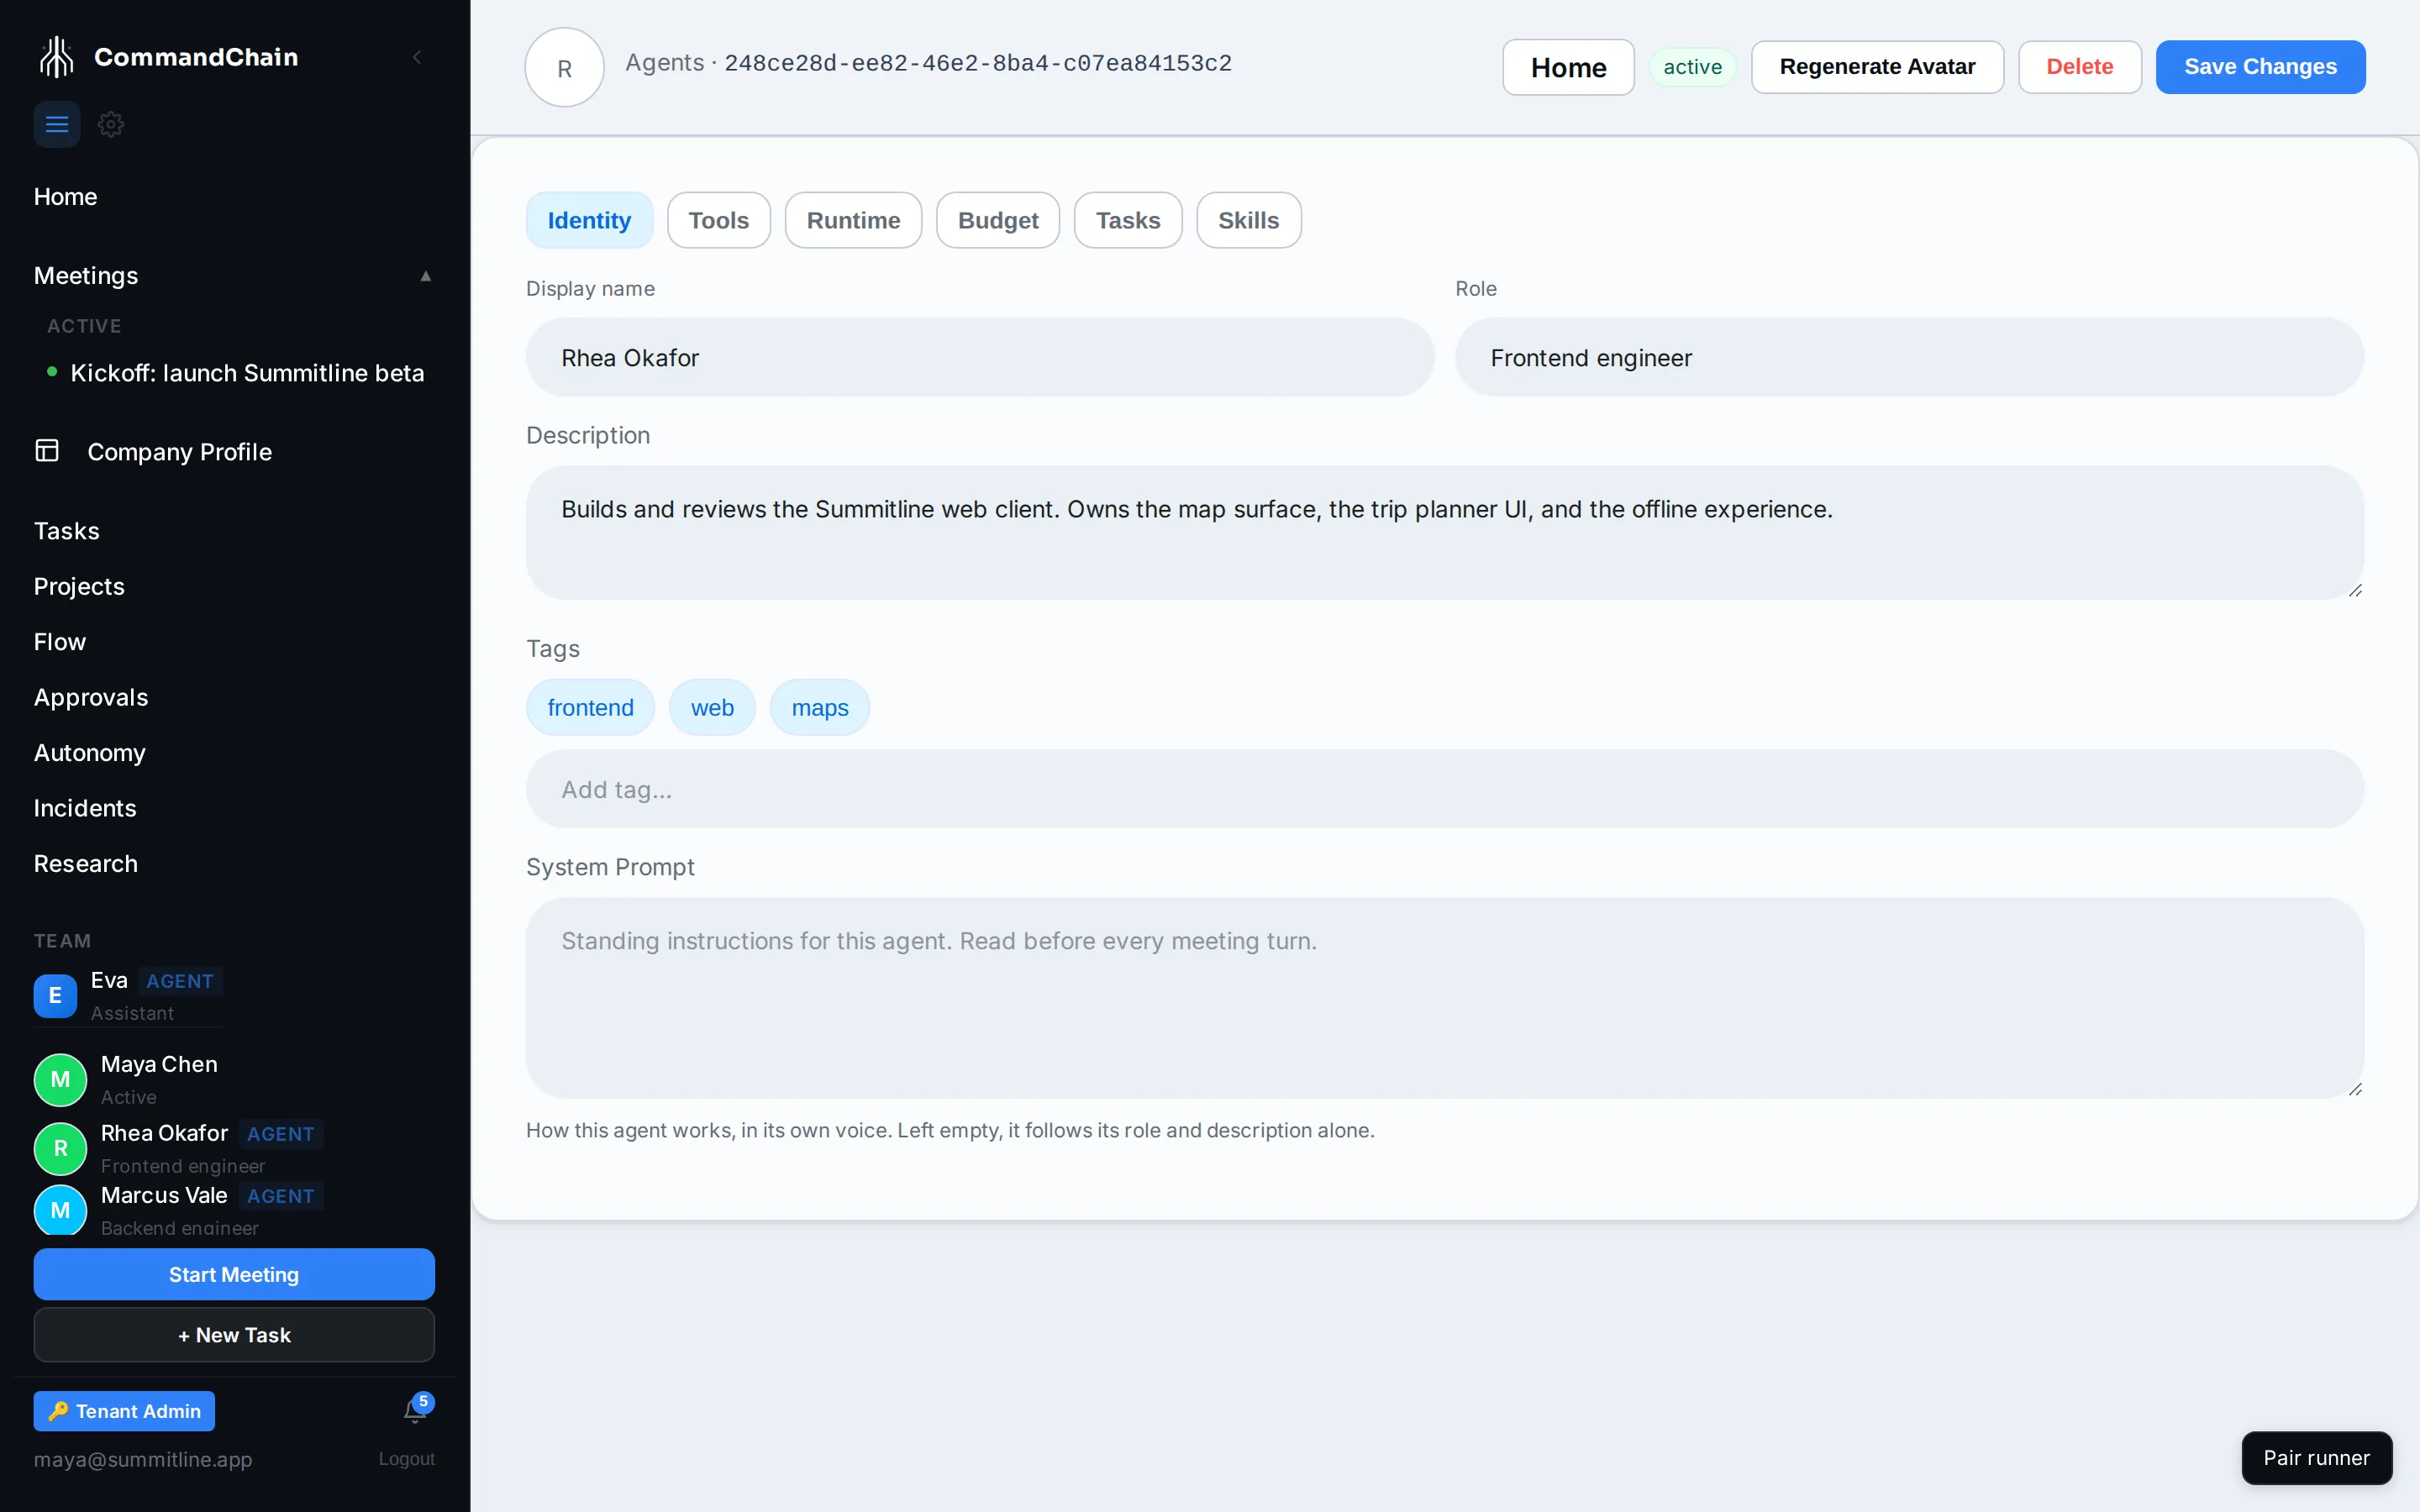Click the Agents breadcrumb link
This screenshot has height=1512, width=2420.
(664, 63)
